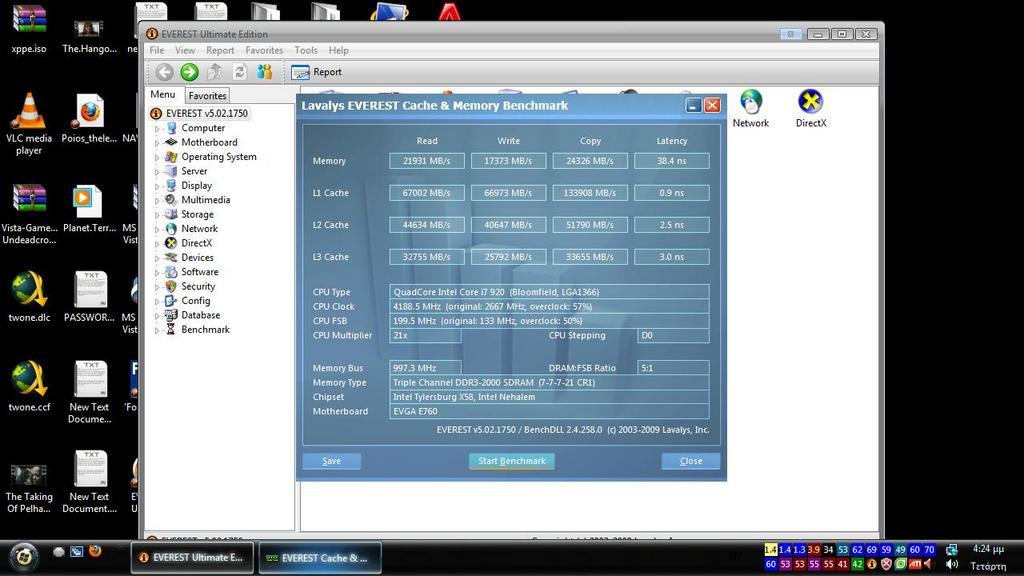This screenshot has width=1024, height=576.
Task: Expand the Motherboard tree node arrow
Action: pos(157,143)
